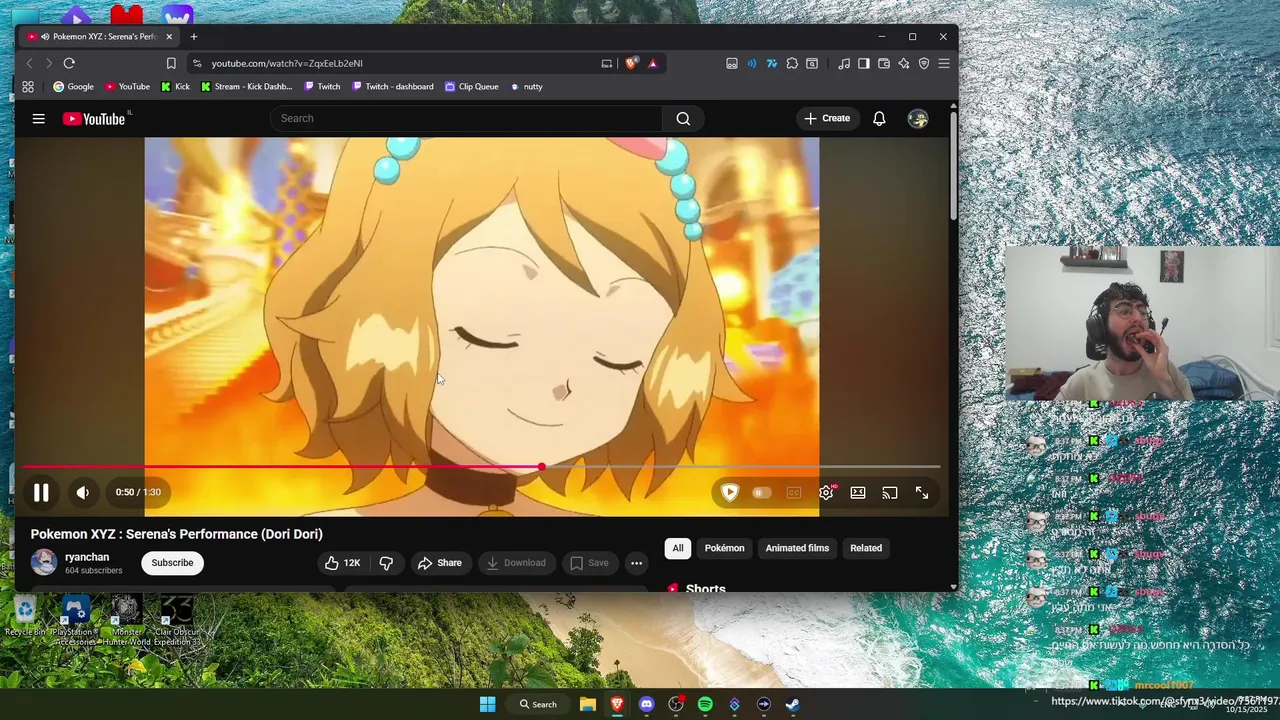Toggle theater mode in the player
This screenshot has height=720, width=1280.
point(858,492)
